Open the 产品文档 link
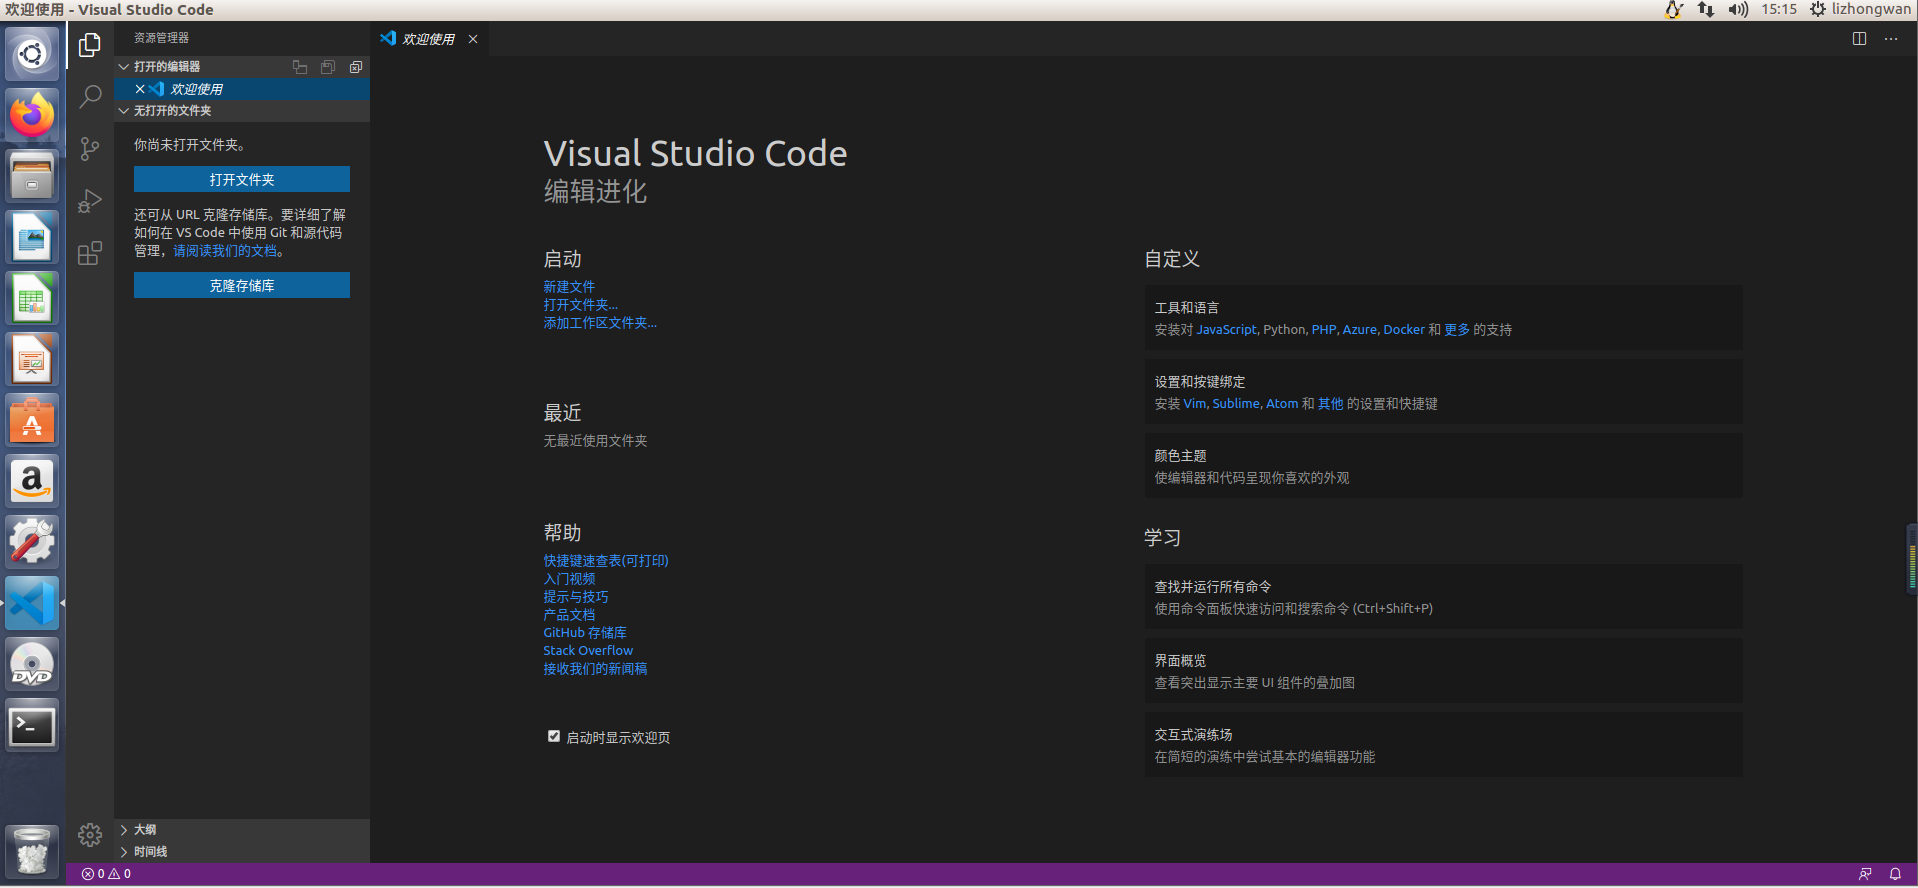 tap(569, 615)
